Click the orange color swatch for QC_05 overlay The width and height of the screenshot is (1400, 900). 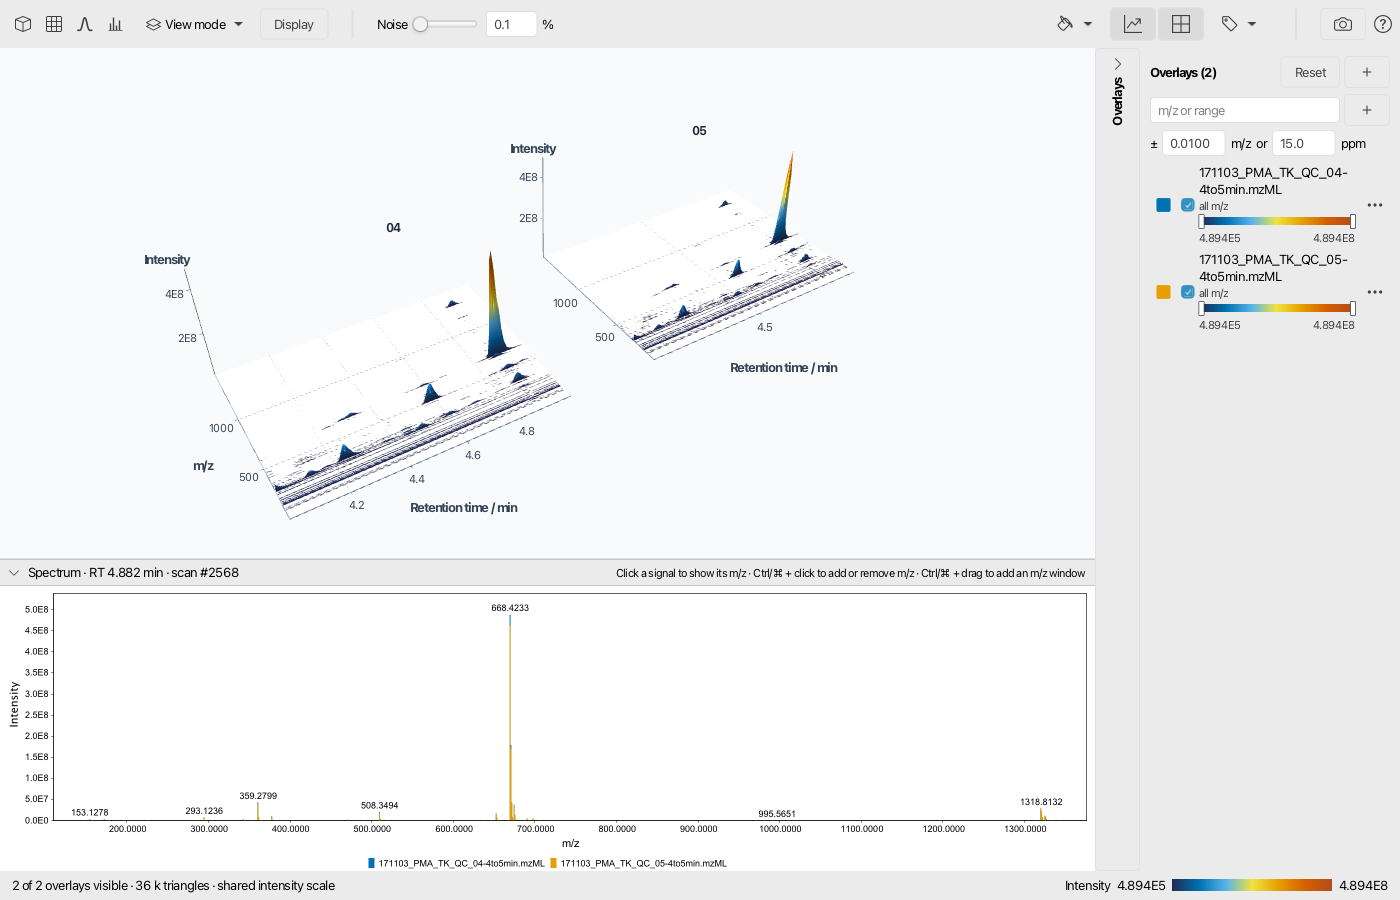[x=1163, y=292]
